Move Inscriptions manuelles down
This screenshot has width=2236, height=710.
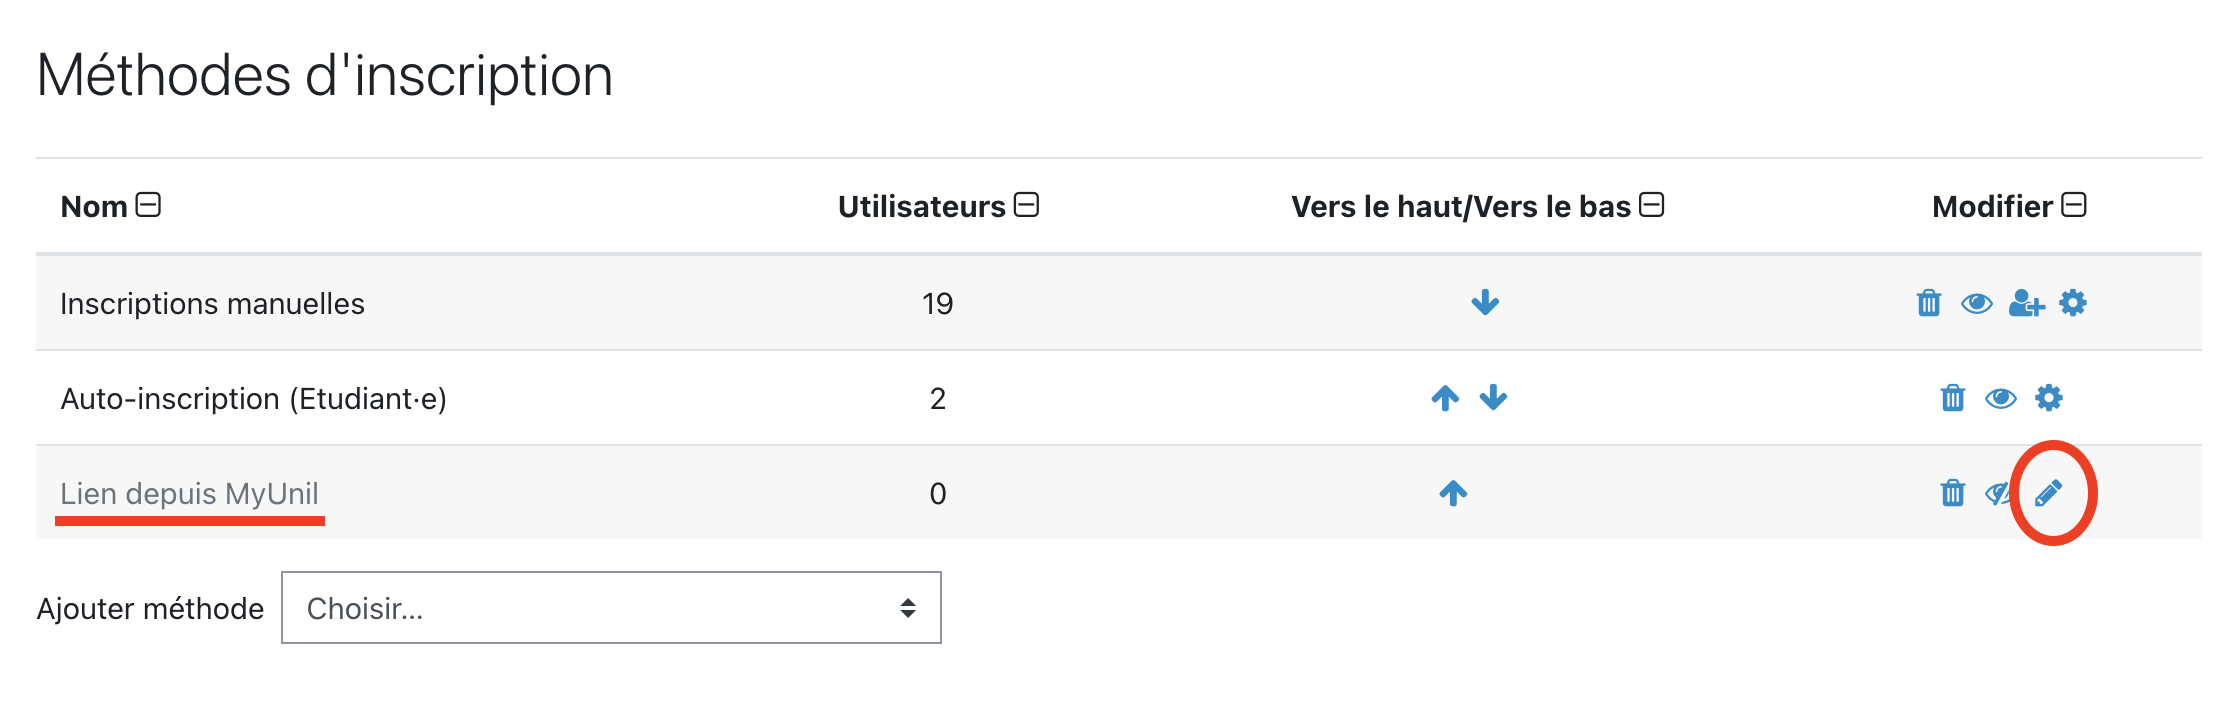[x=1485, y=302]
